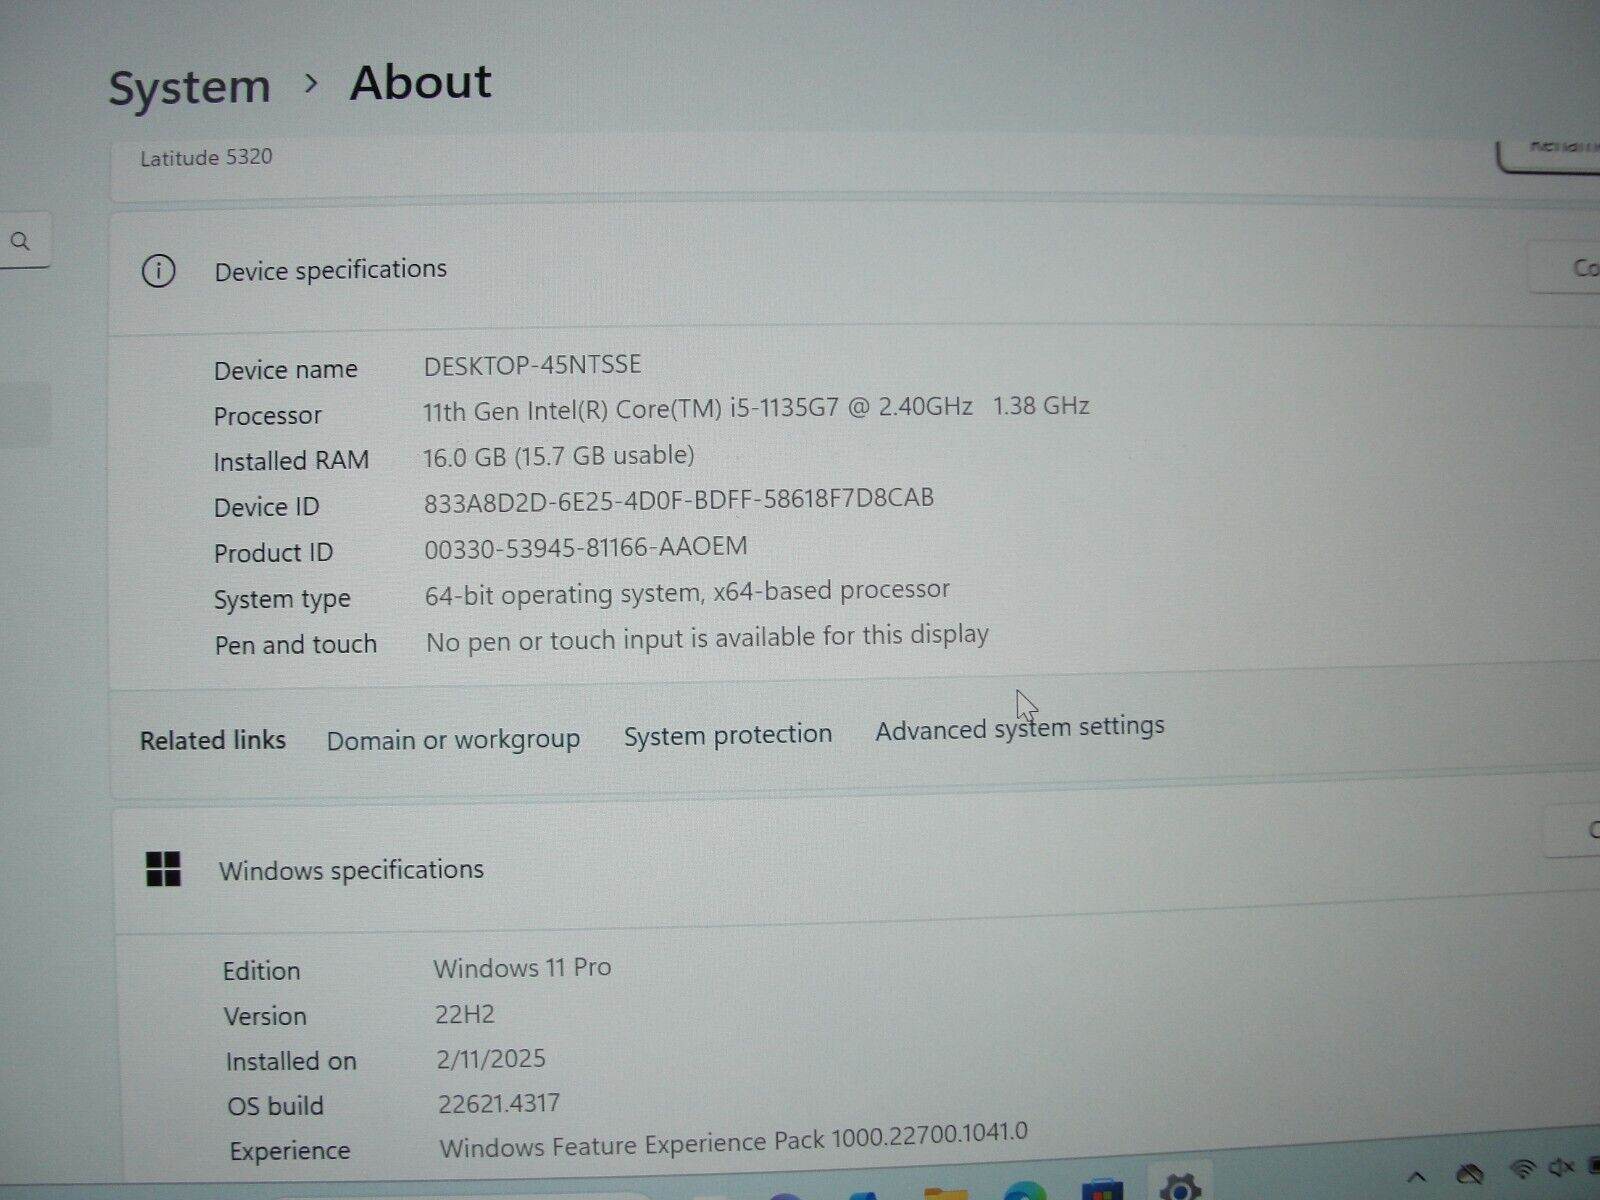Open the Wi-Fi icon in the system tray
This screenshot has width=1600, height=1200.
point(1522,1168)
